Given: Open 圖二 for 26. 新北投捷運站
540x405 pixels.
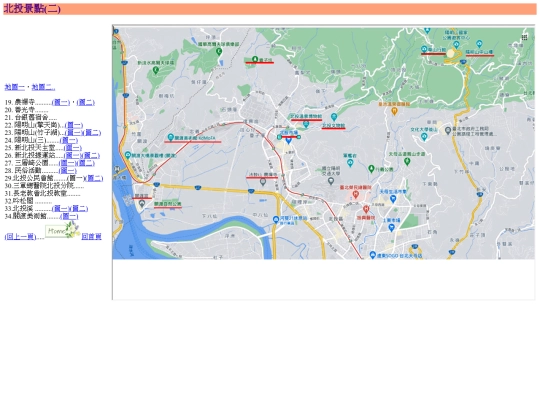Looking at the screenshot, I should (x=91, y=155).
